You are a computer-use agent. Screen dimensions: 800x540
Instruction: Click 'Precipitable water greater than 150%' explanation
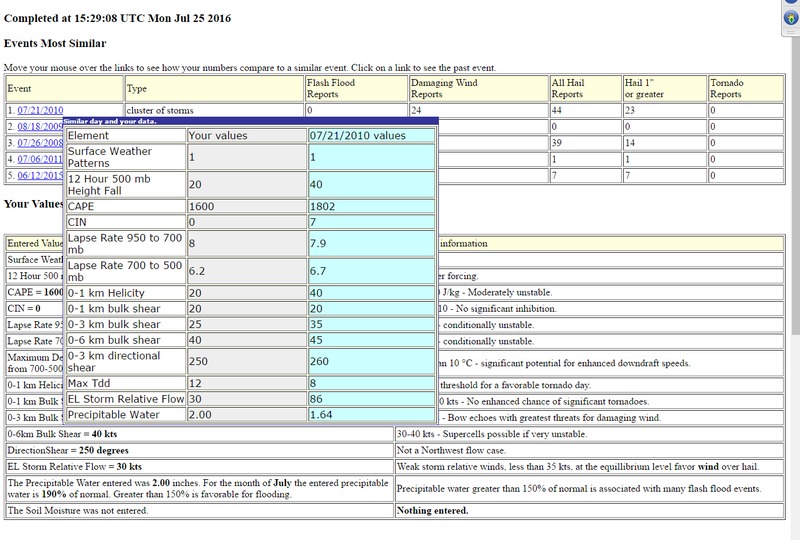pos(579,488)
